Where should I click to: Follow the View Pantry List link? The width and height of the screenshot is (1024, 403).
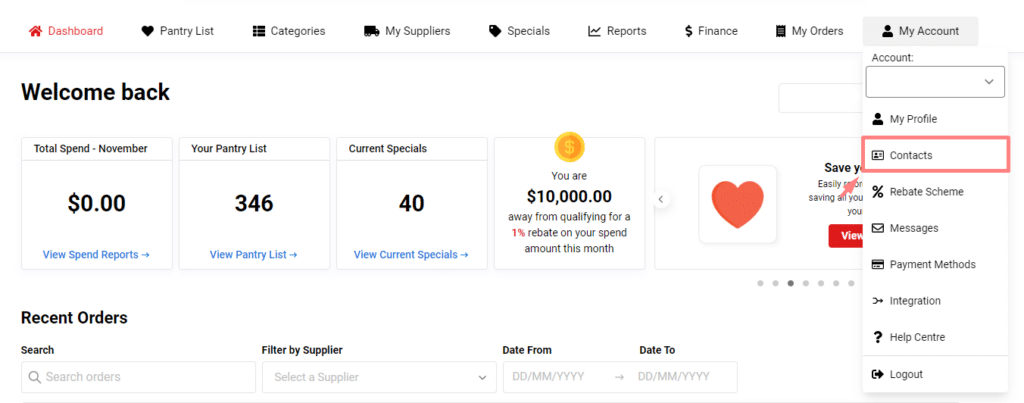click(253, 255)
